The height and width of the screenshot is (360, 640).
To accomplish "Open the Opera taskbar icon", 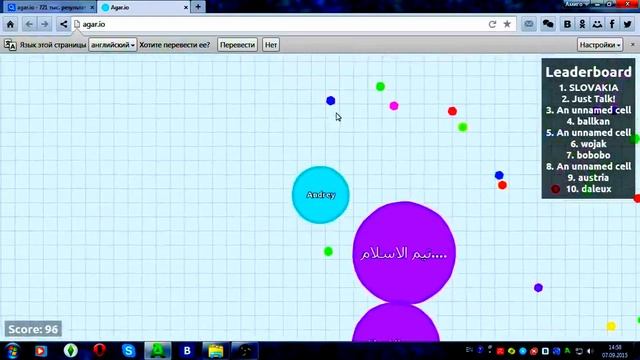I will tap(99, 351).
